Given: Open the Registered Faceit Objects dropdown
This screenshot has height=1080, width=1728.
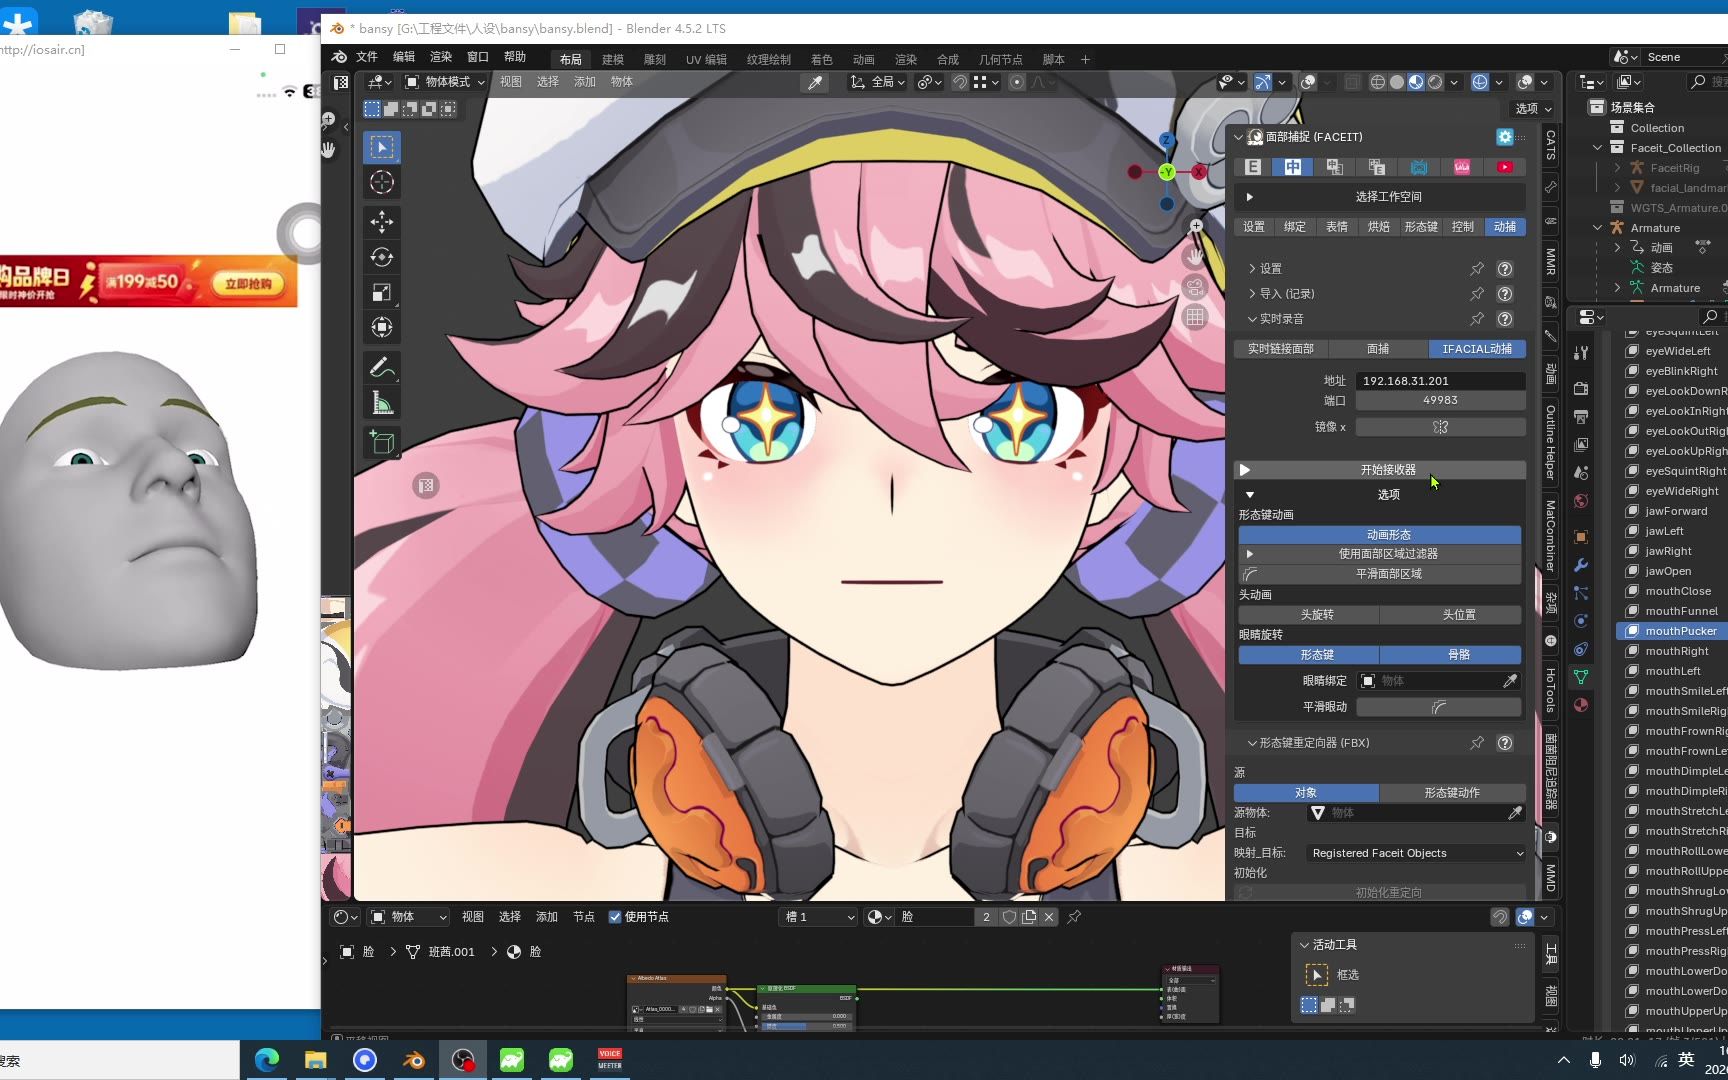Looking at the screenshot, I should point(1417,853).
